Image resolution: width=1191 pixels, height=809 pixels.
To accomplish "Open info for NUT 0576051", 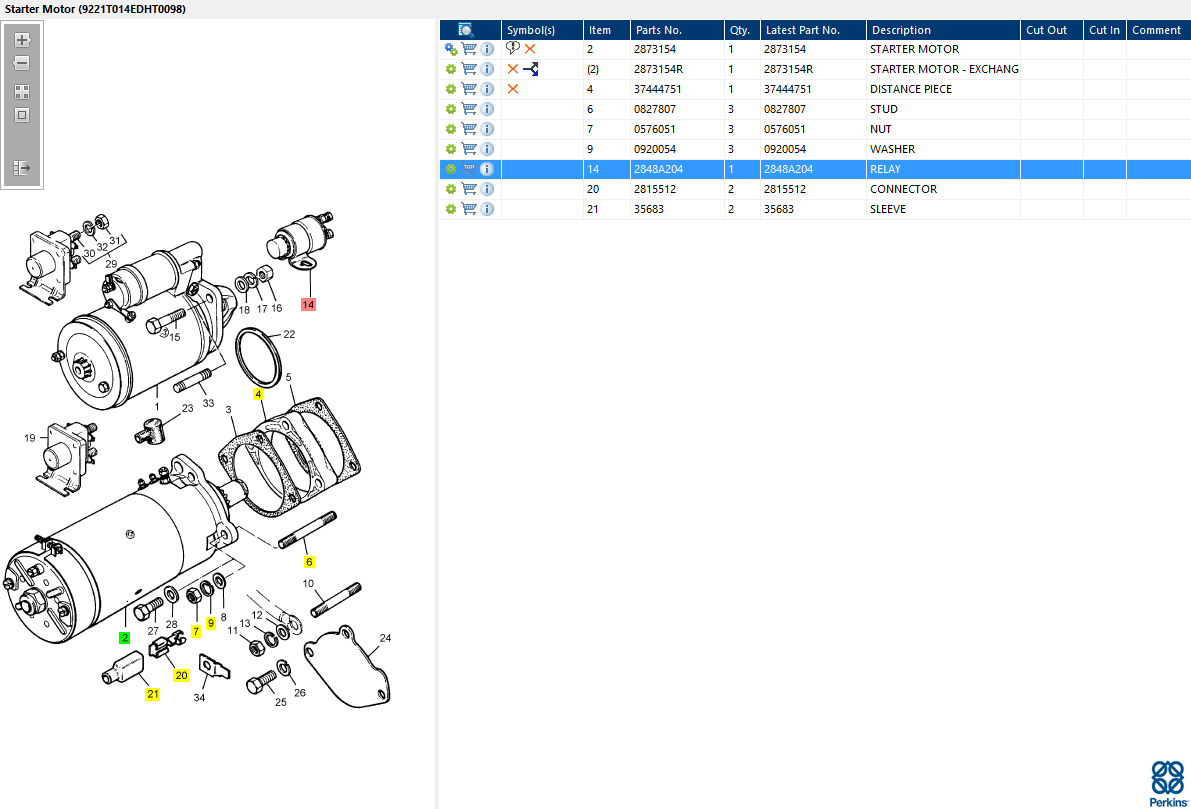I will [488, 129].
